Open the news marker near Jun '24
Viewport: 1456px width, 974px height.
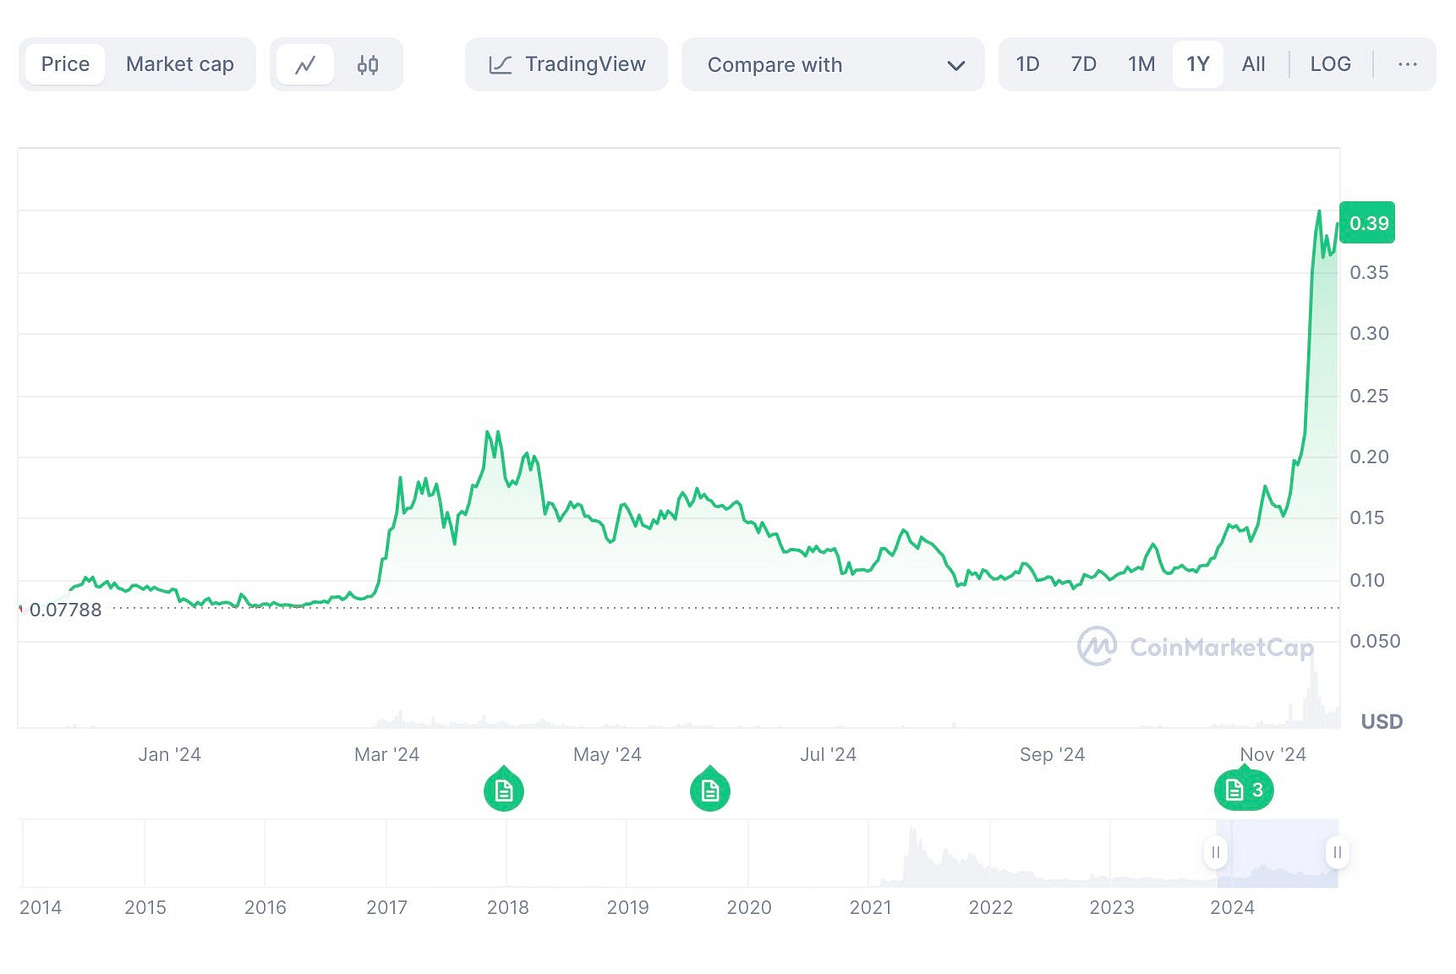[x=710, y=790]
